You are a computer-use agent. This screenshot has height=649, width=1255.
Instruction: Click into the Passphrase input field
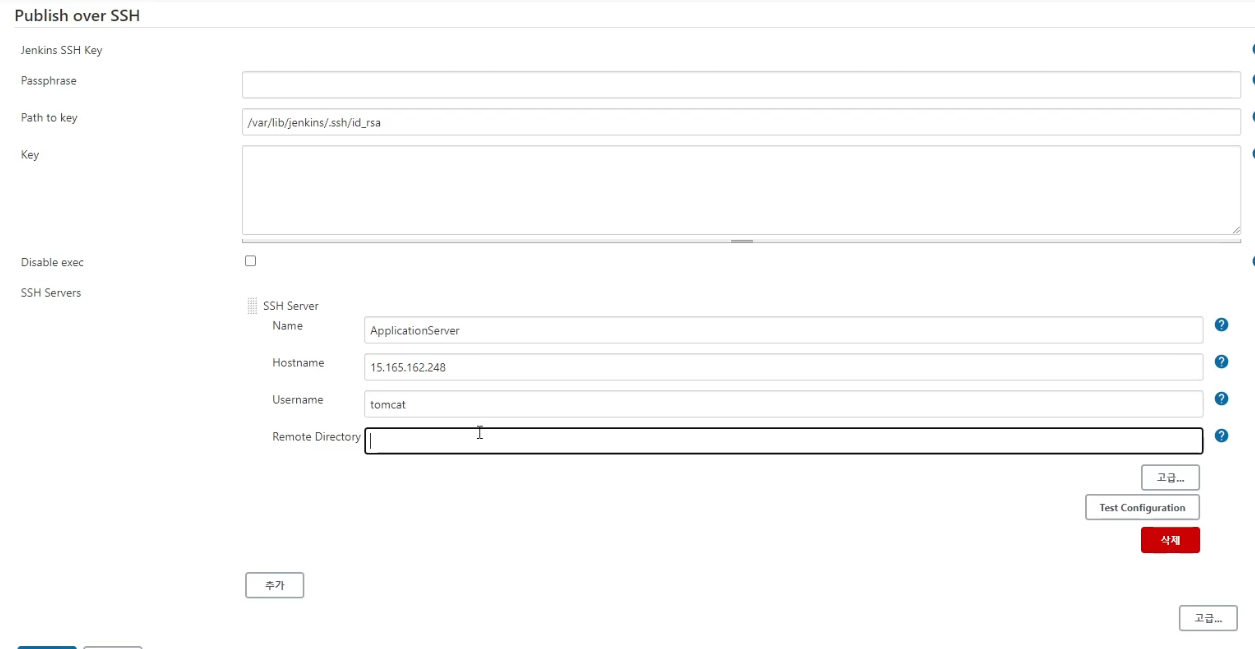click(x=740, y=85)
